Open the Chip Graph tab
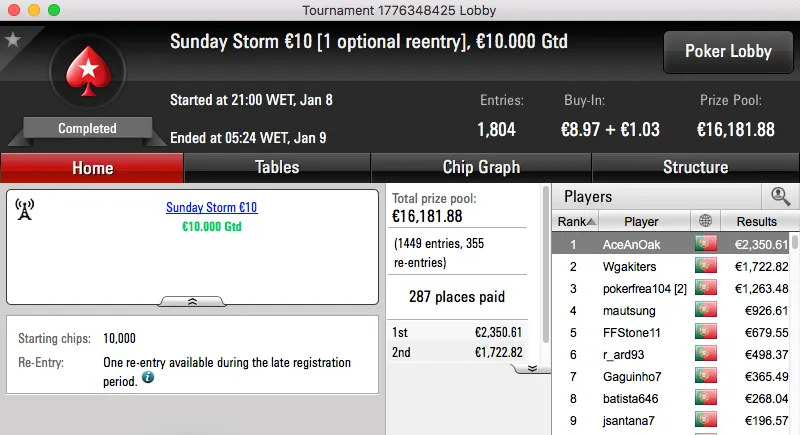Viewport: 800px width, 435px height. 481,167
